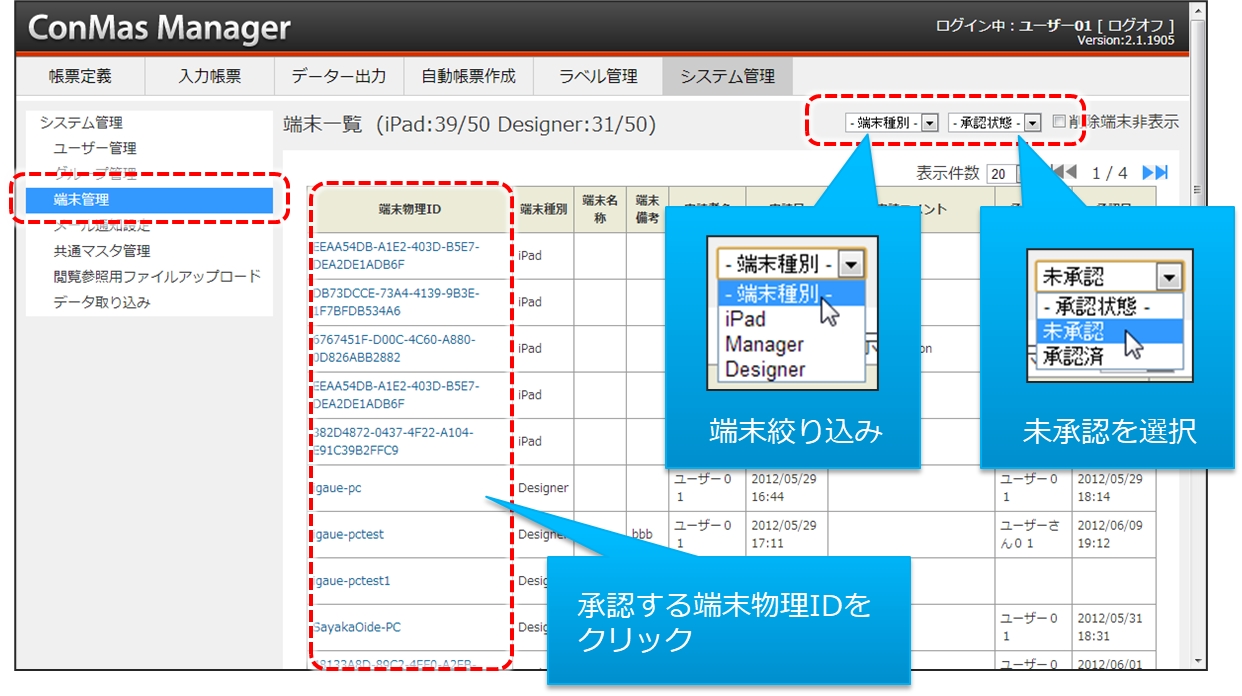
Task: Click the date cell 2012/05/29 16:44
Action: 787,488
